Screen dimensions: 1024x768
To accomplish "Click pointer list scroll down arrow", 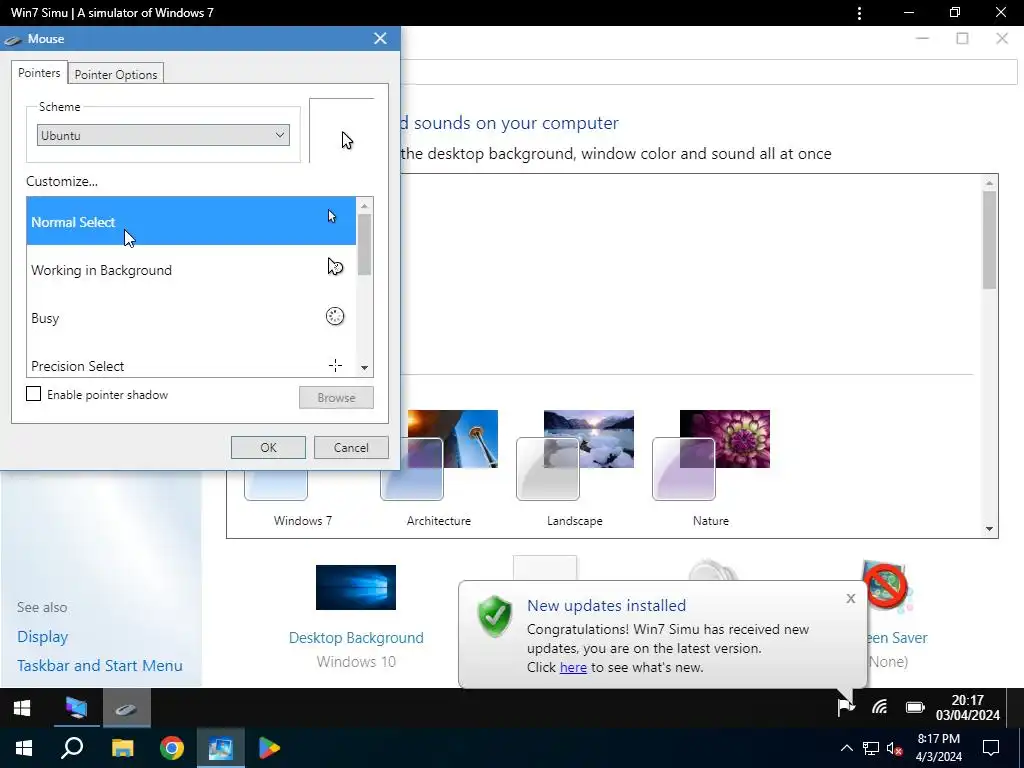I will [364, 368].
